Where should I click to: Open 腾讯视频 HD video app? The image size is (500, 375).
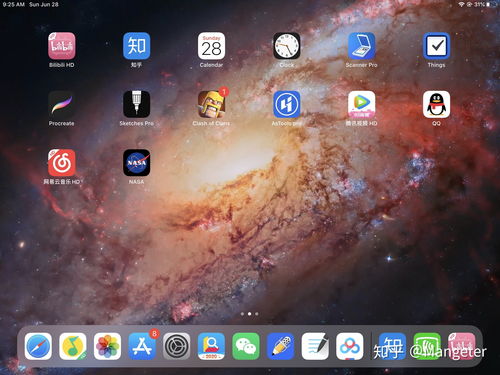[362, 104]
